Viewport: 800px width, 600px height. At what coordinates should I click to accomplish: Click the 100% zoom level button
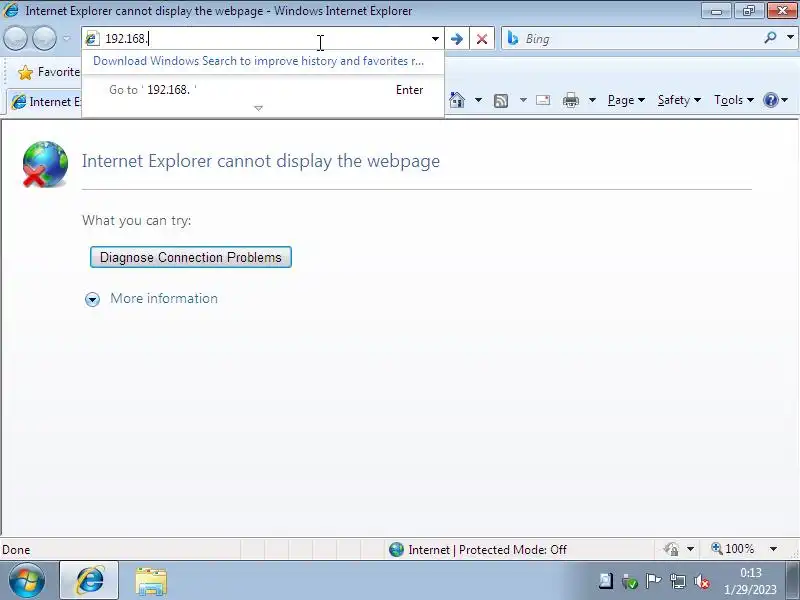point(733,549)
